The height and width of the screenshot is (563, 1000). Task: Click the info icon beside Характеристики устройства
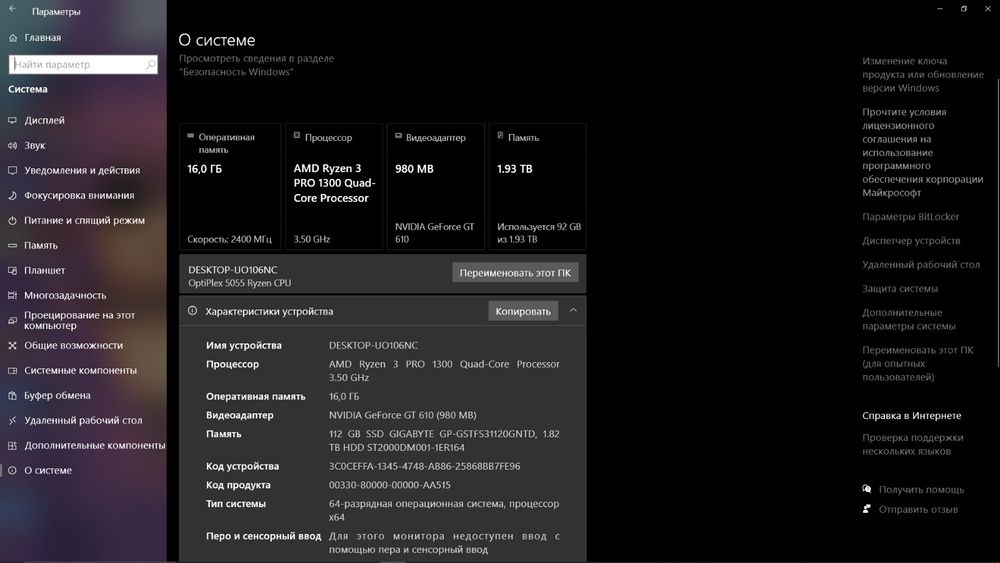(192, 311)
